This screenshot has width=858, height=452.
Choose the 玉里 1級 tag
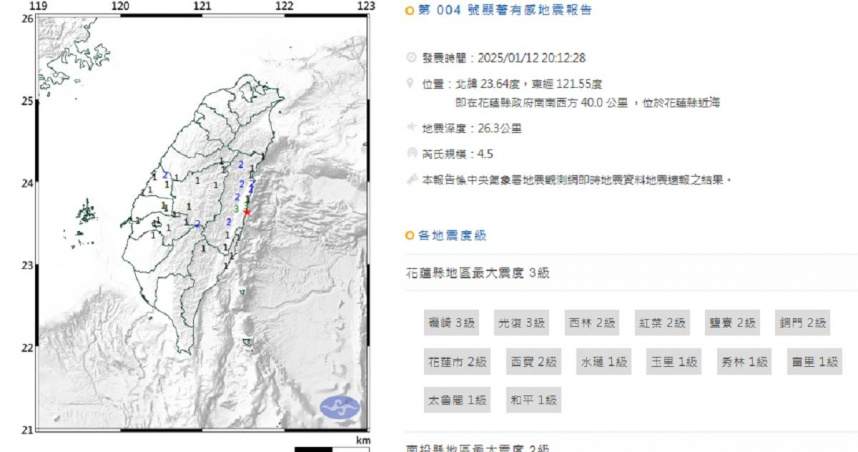pos(674,362)
